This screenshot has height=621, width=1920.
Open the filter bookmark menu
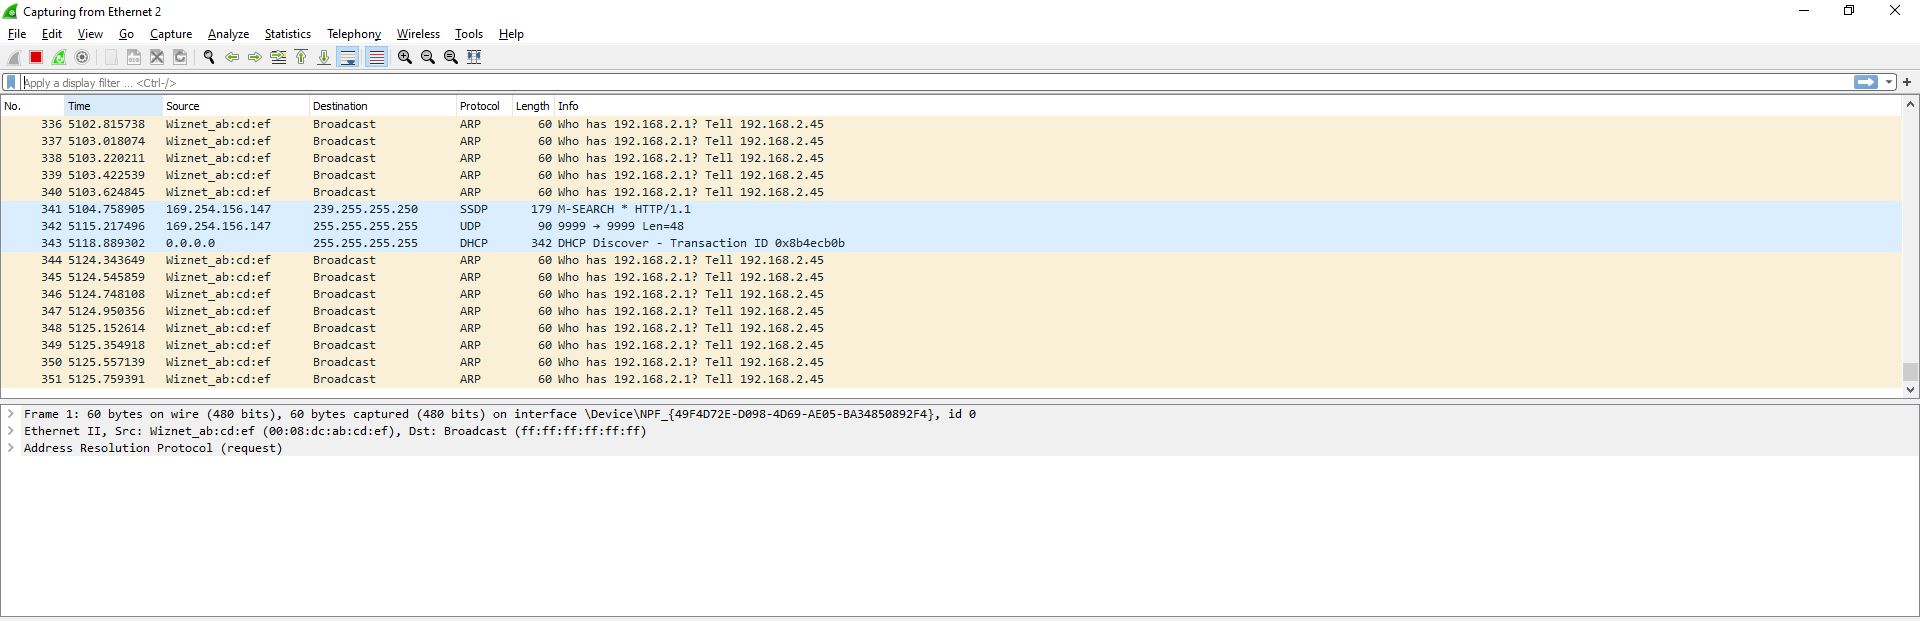coord(11,83)
